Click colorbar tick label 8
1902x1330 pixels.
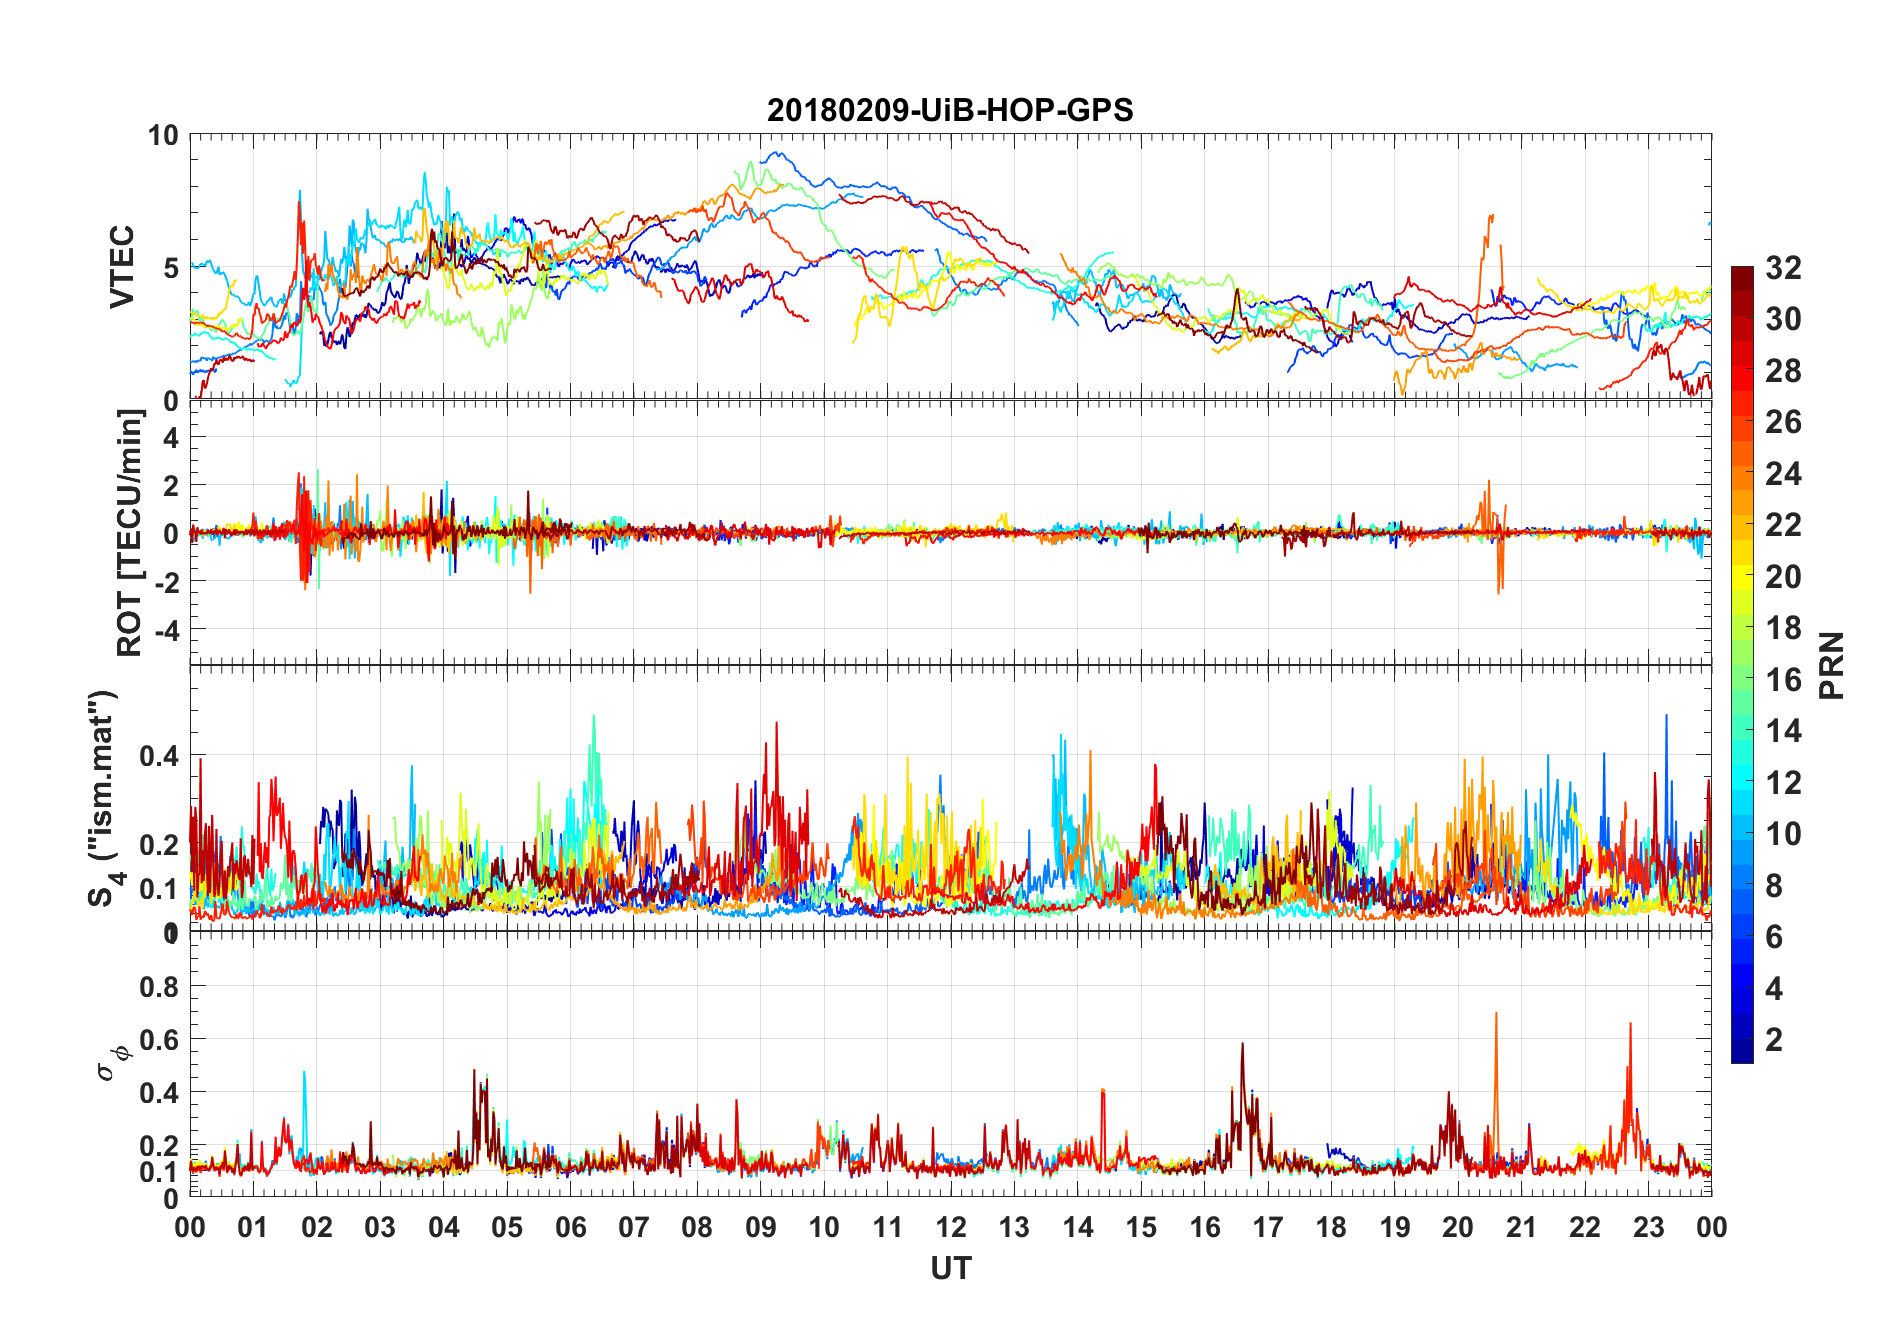pos(1774,886)
